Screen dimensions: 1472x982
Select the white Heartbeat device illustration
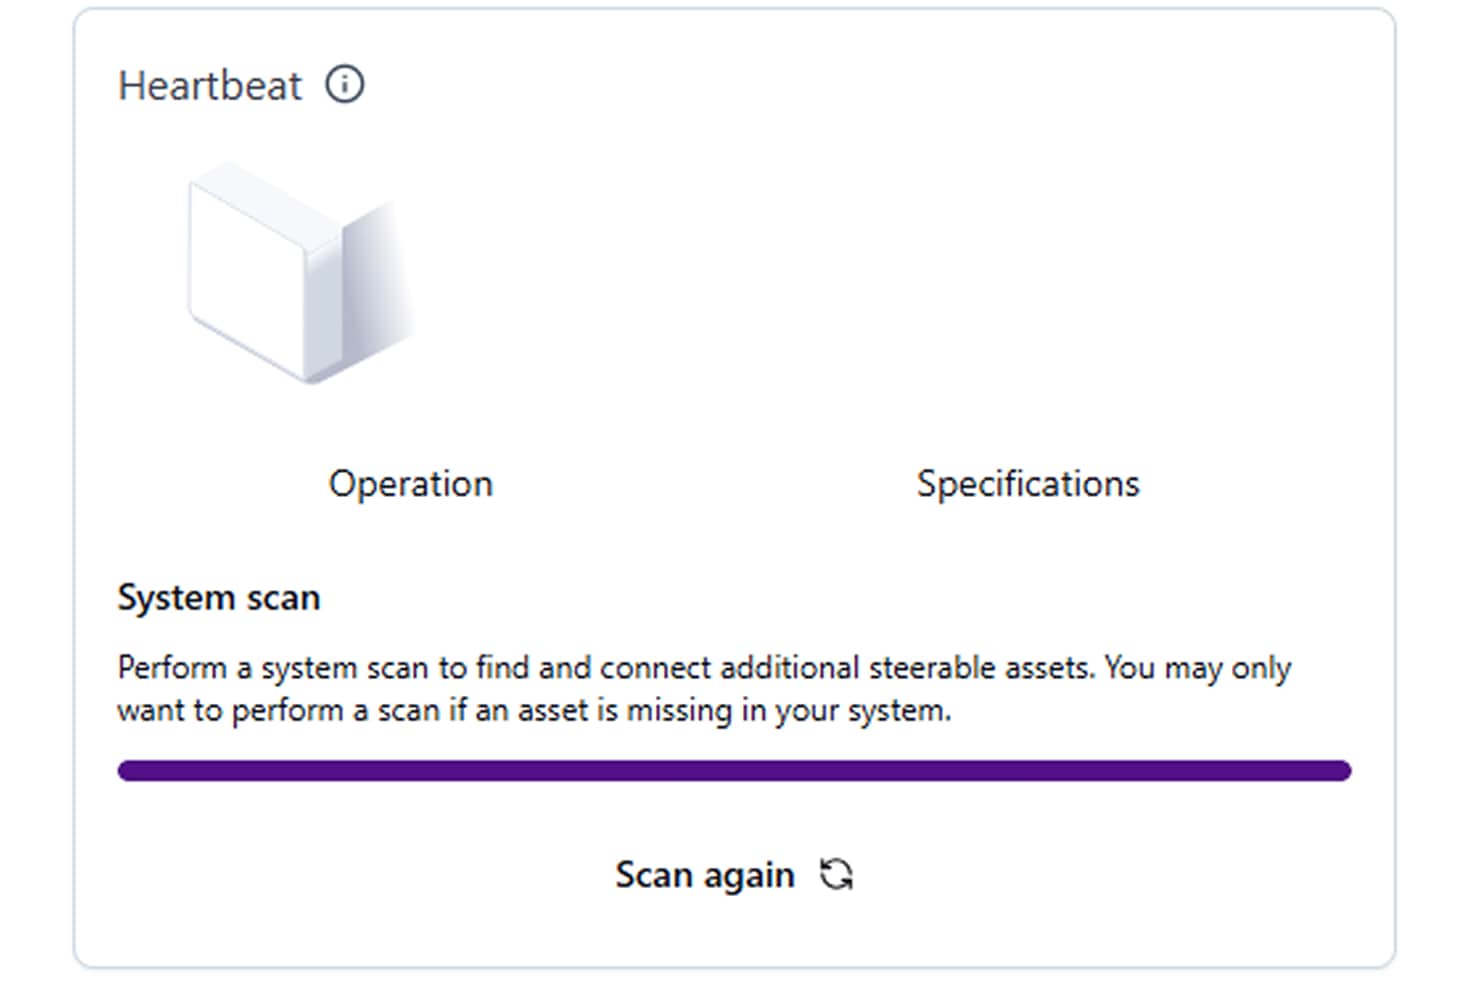301,273
